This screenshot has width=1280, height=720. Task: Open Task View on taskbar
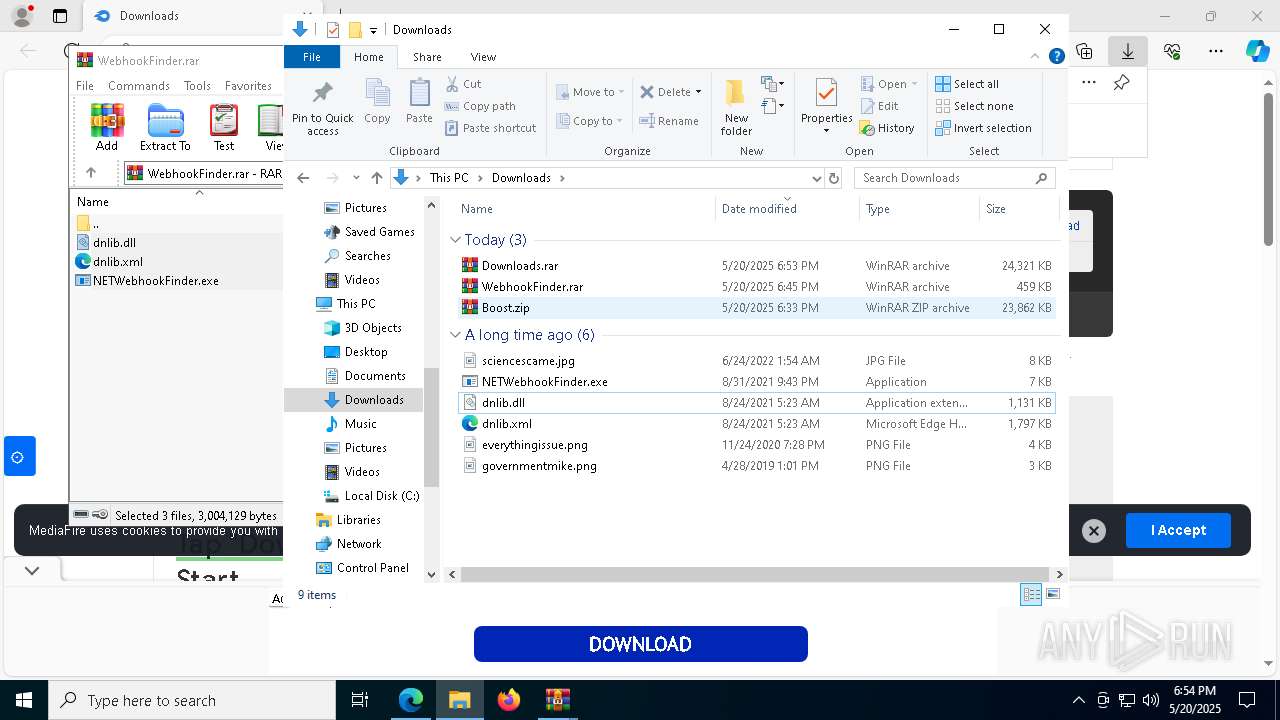[360, 700]
